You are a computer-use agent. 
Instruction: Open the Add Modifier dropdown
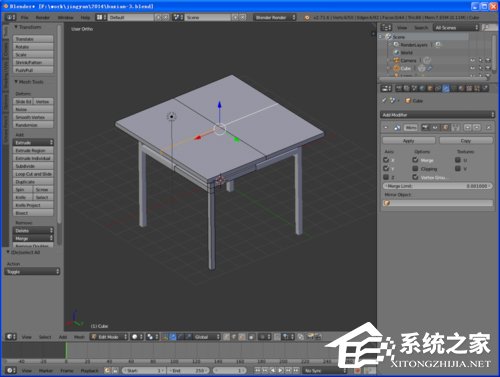tap(437, 115)
